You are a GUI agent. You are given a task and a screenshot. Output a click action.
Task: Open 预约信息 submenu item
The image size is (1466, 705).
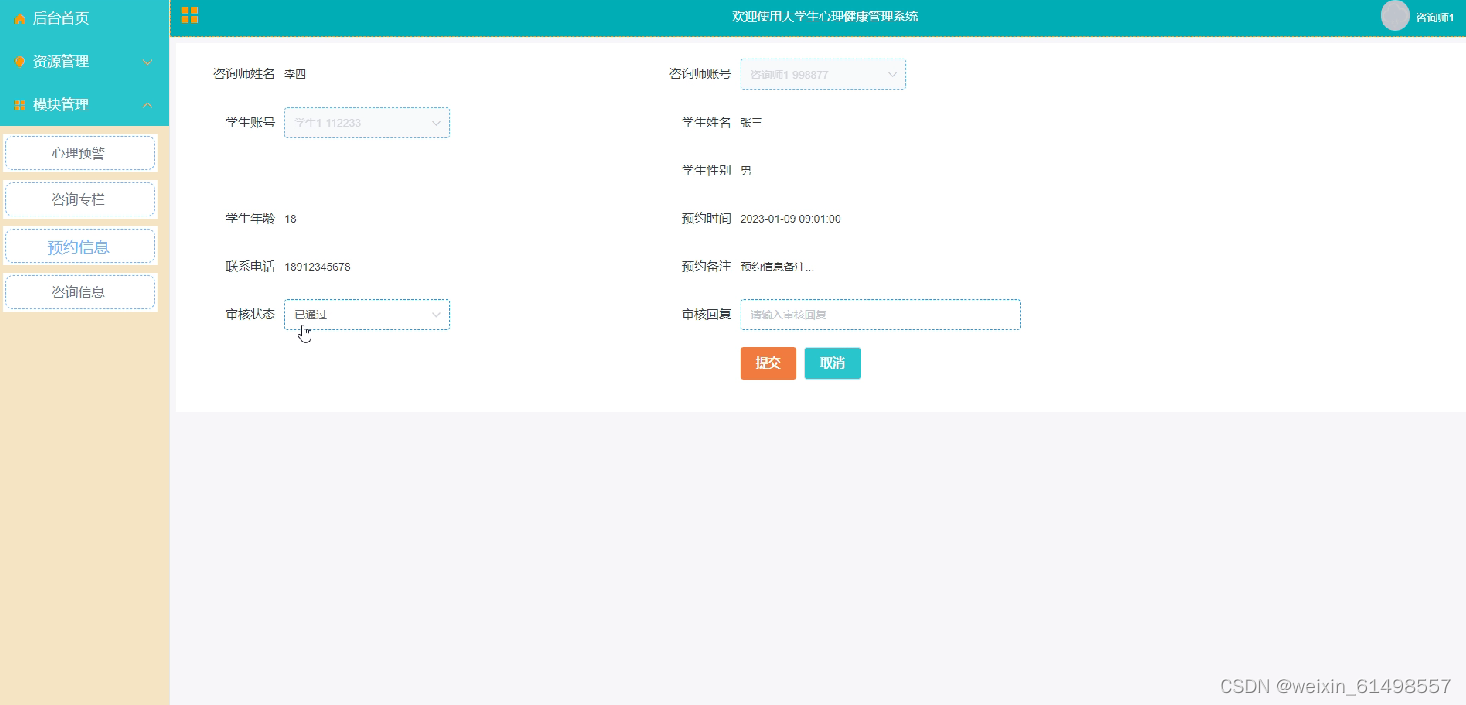(80, 246)
